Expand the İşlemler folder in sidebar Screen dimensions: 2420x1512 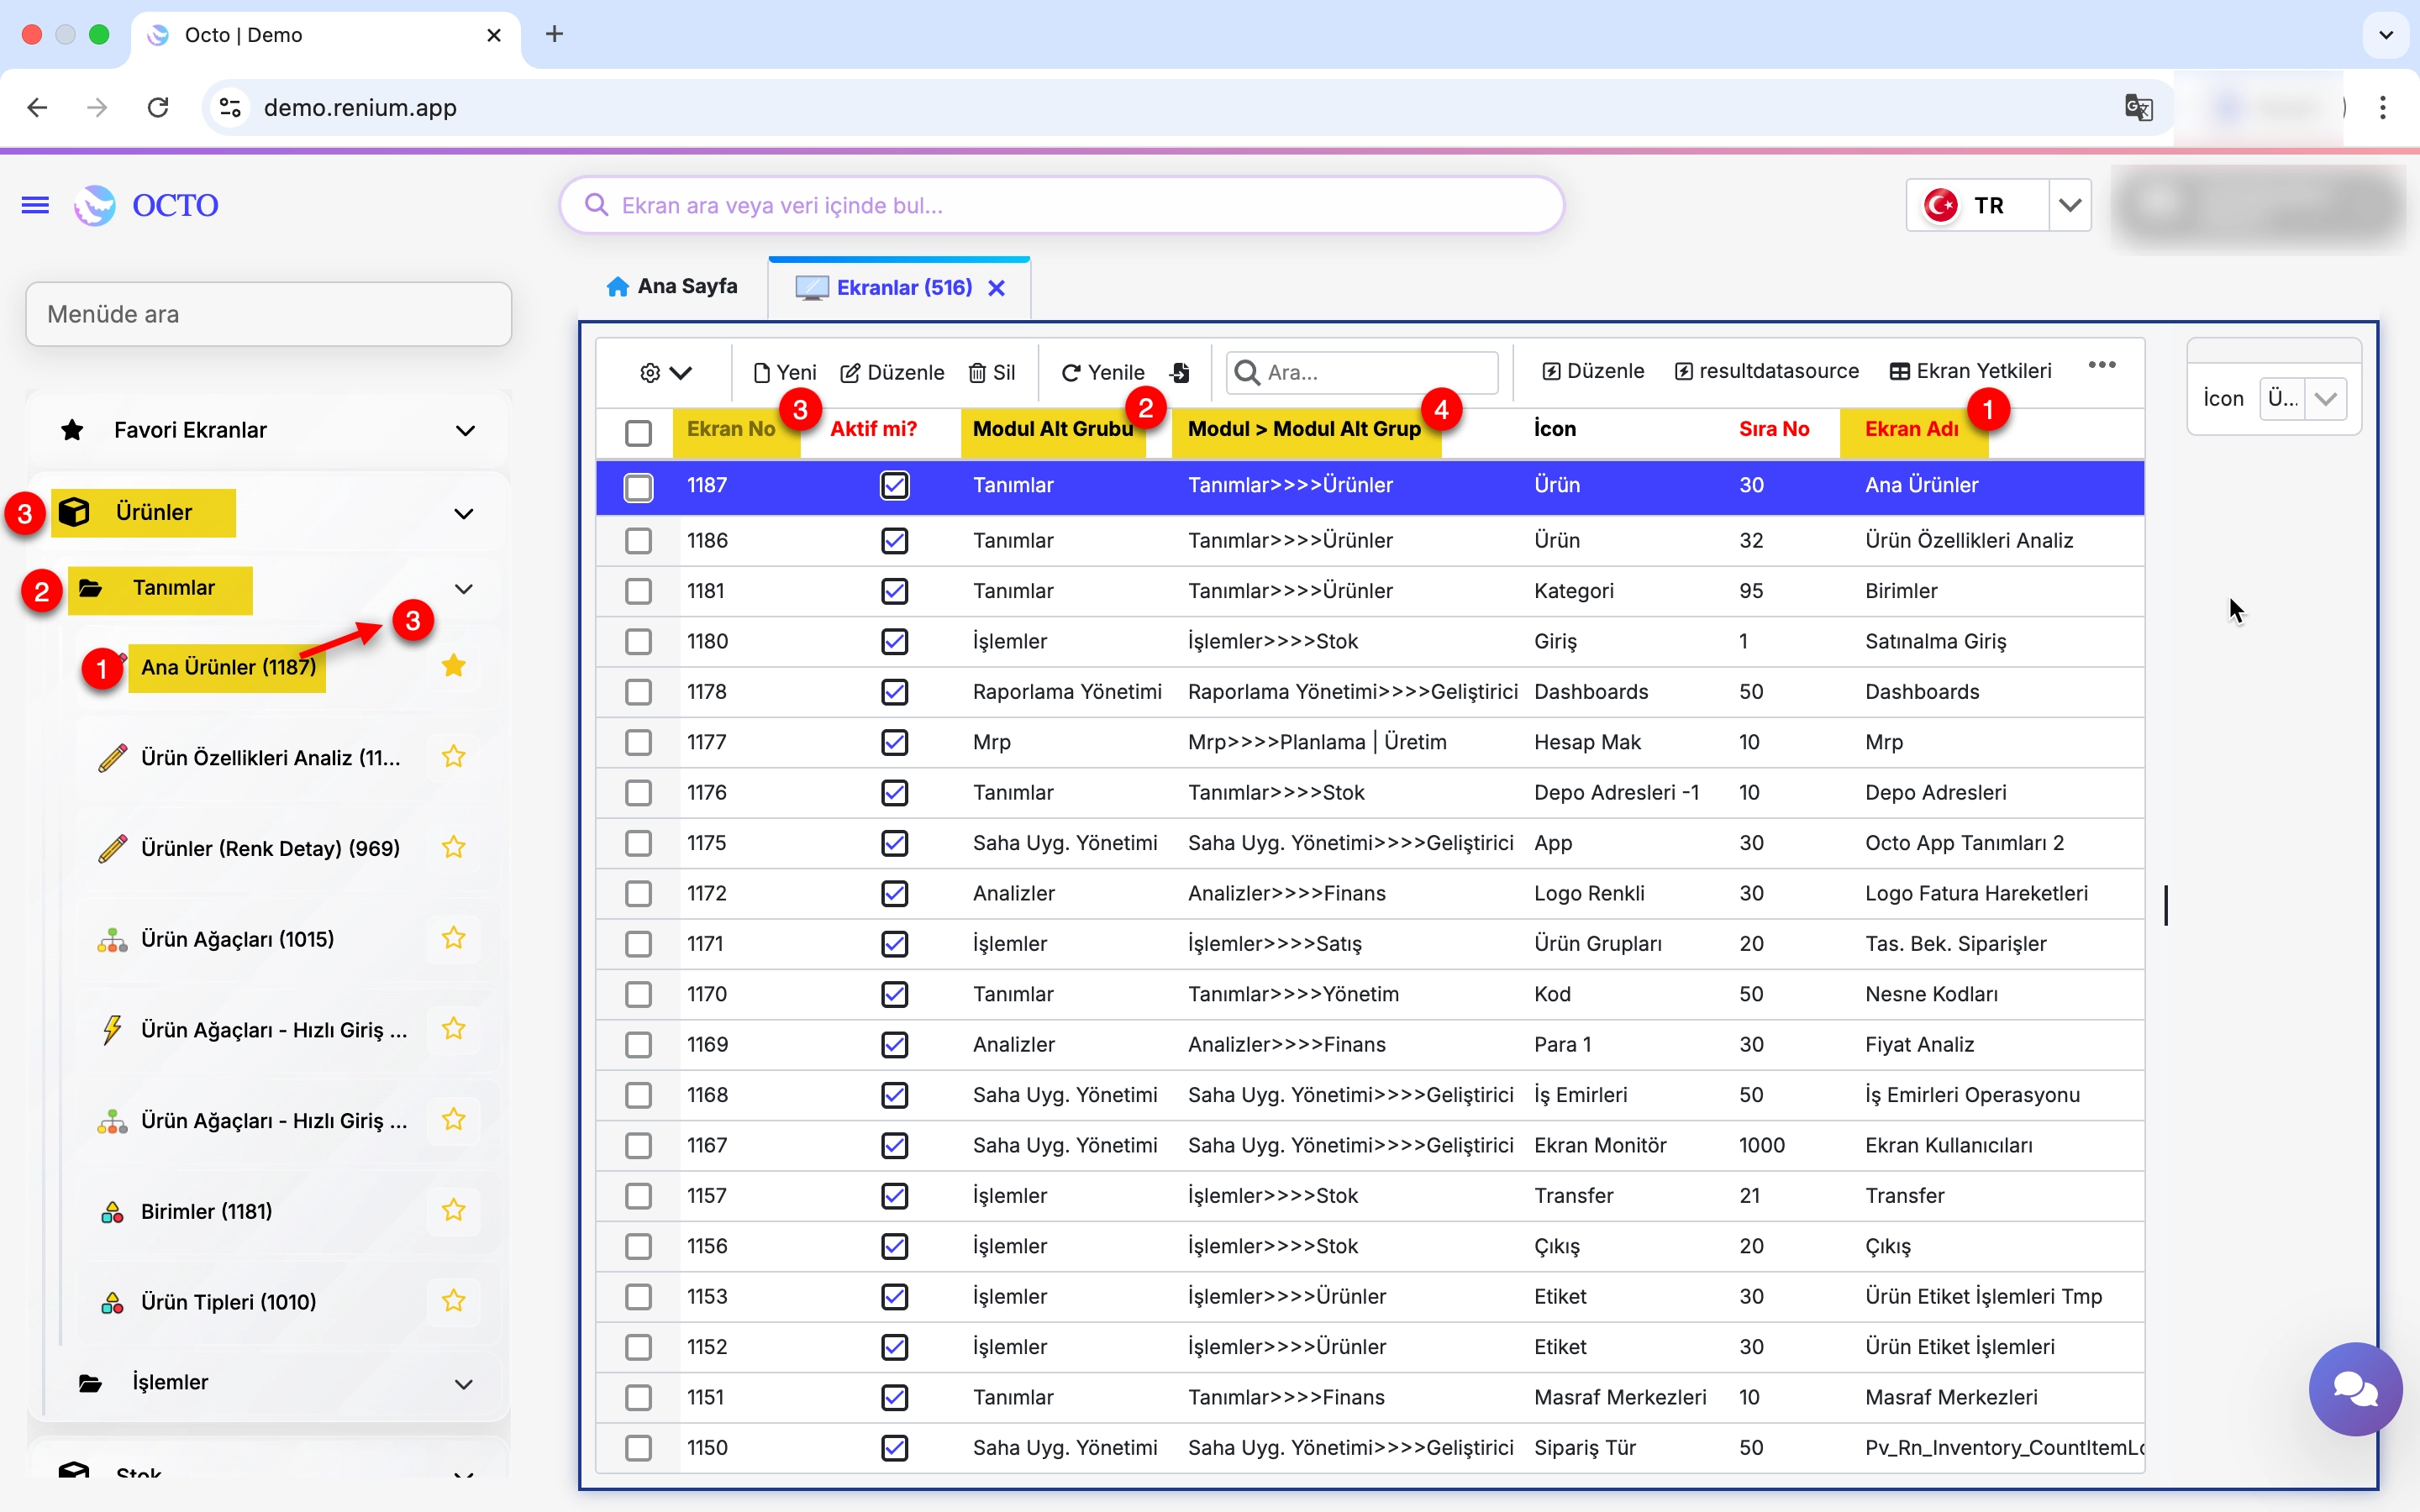[464, 1383]
